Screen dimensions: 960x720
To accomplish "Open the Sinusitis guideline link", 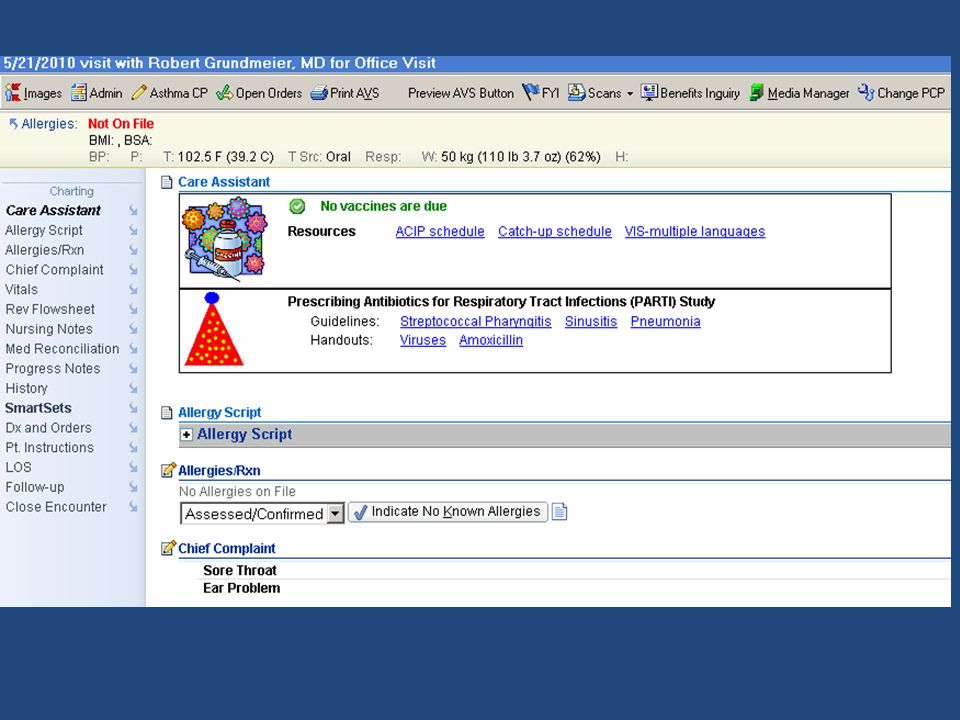I will [x=591, y=321].
